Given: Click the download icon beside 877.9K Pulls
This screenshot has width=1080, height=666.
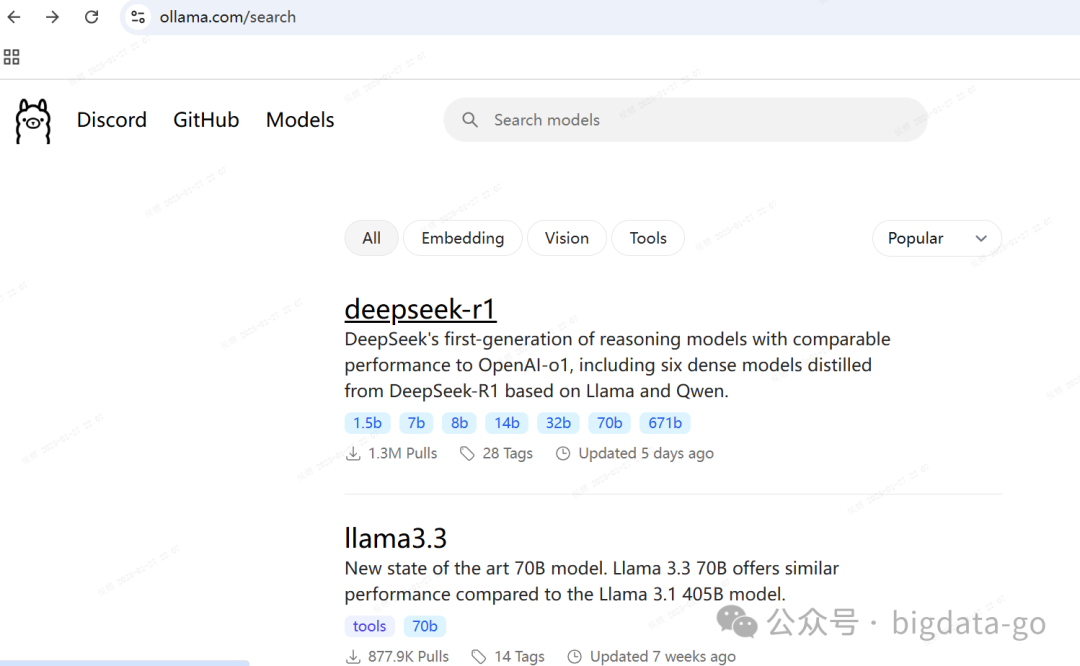Looking at the screenshot, I should pos(353,656).
